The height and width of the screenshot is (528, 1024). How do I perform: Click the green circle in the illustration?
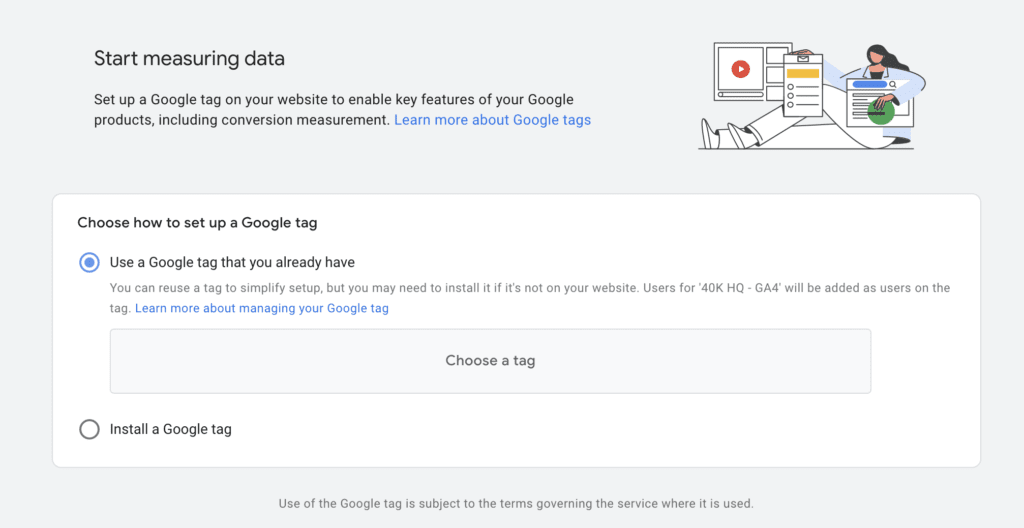coord(881,112)
